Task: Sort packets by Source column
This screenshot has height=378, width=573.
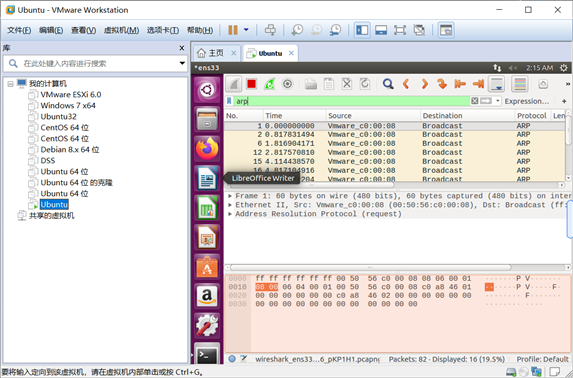Action: pyautogui.click(x=373, y=116)
